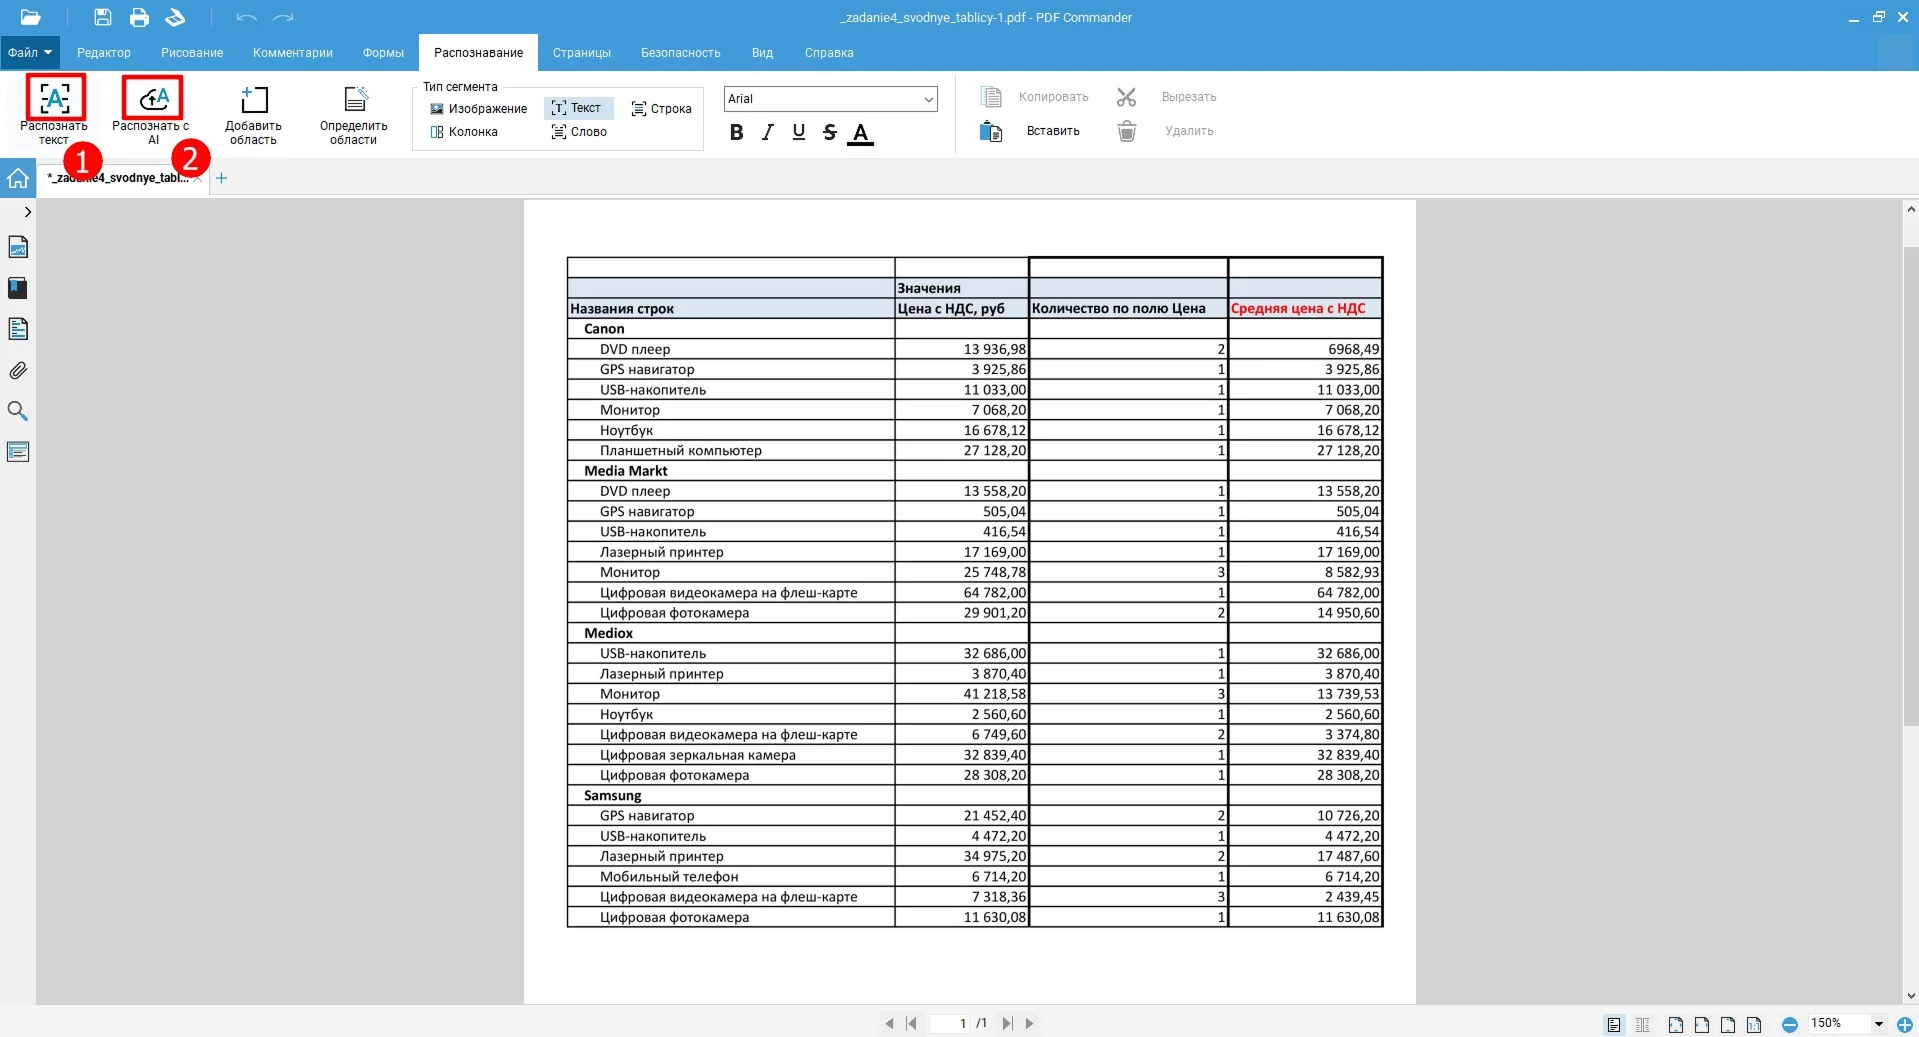Screen dimensions: 1919x1037
Task: Click the page number input field
Action: click(950, 1023)
